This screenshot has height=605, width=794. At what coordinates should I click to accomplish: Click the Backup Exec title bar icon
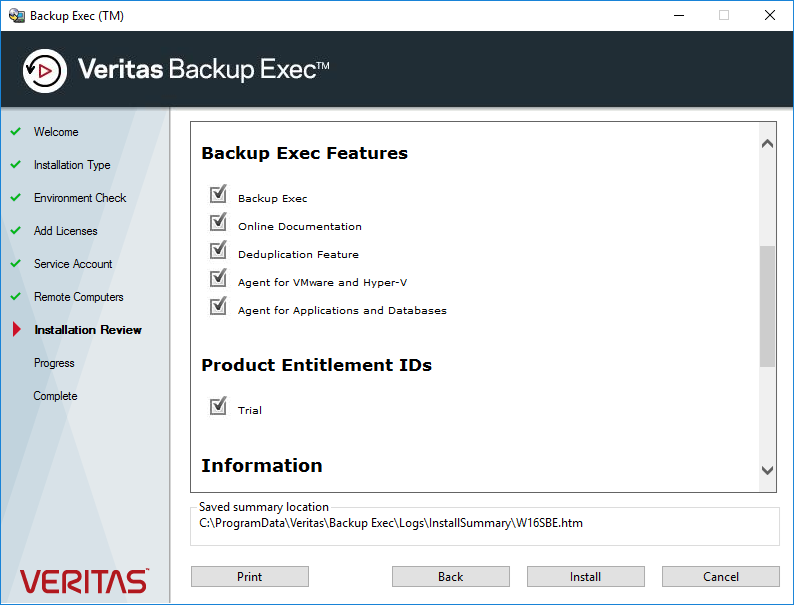16,16
